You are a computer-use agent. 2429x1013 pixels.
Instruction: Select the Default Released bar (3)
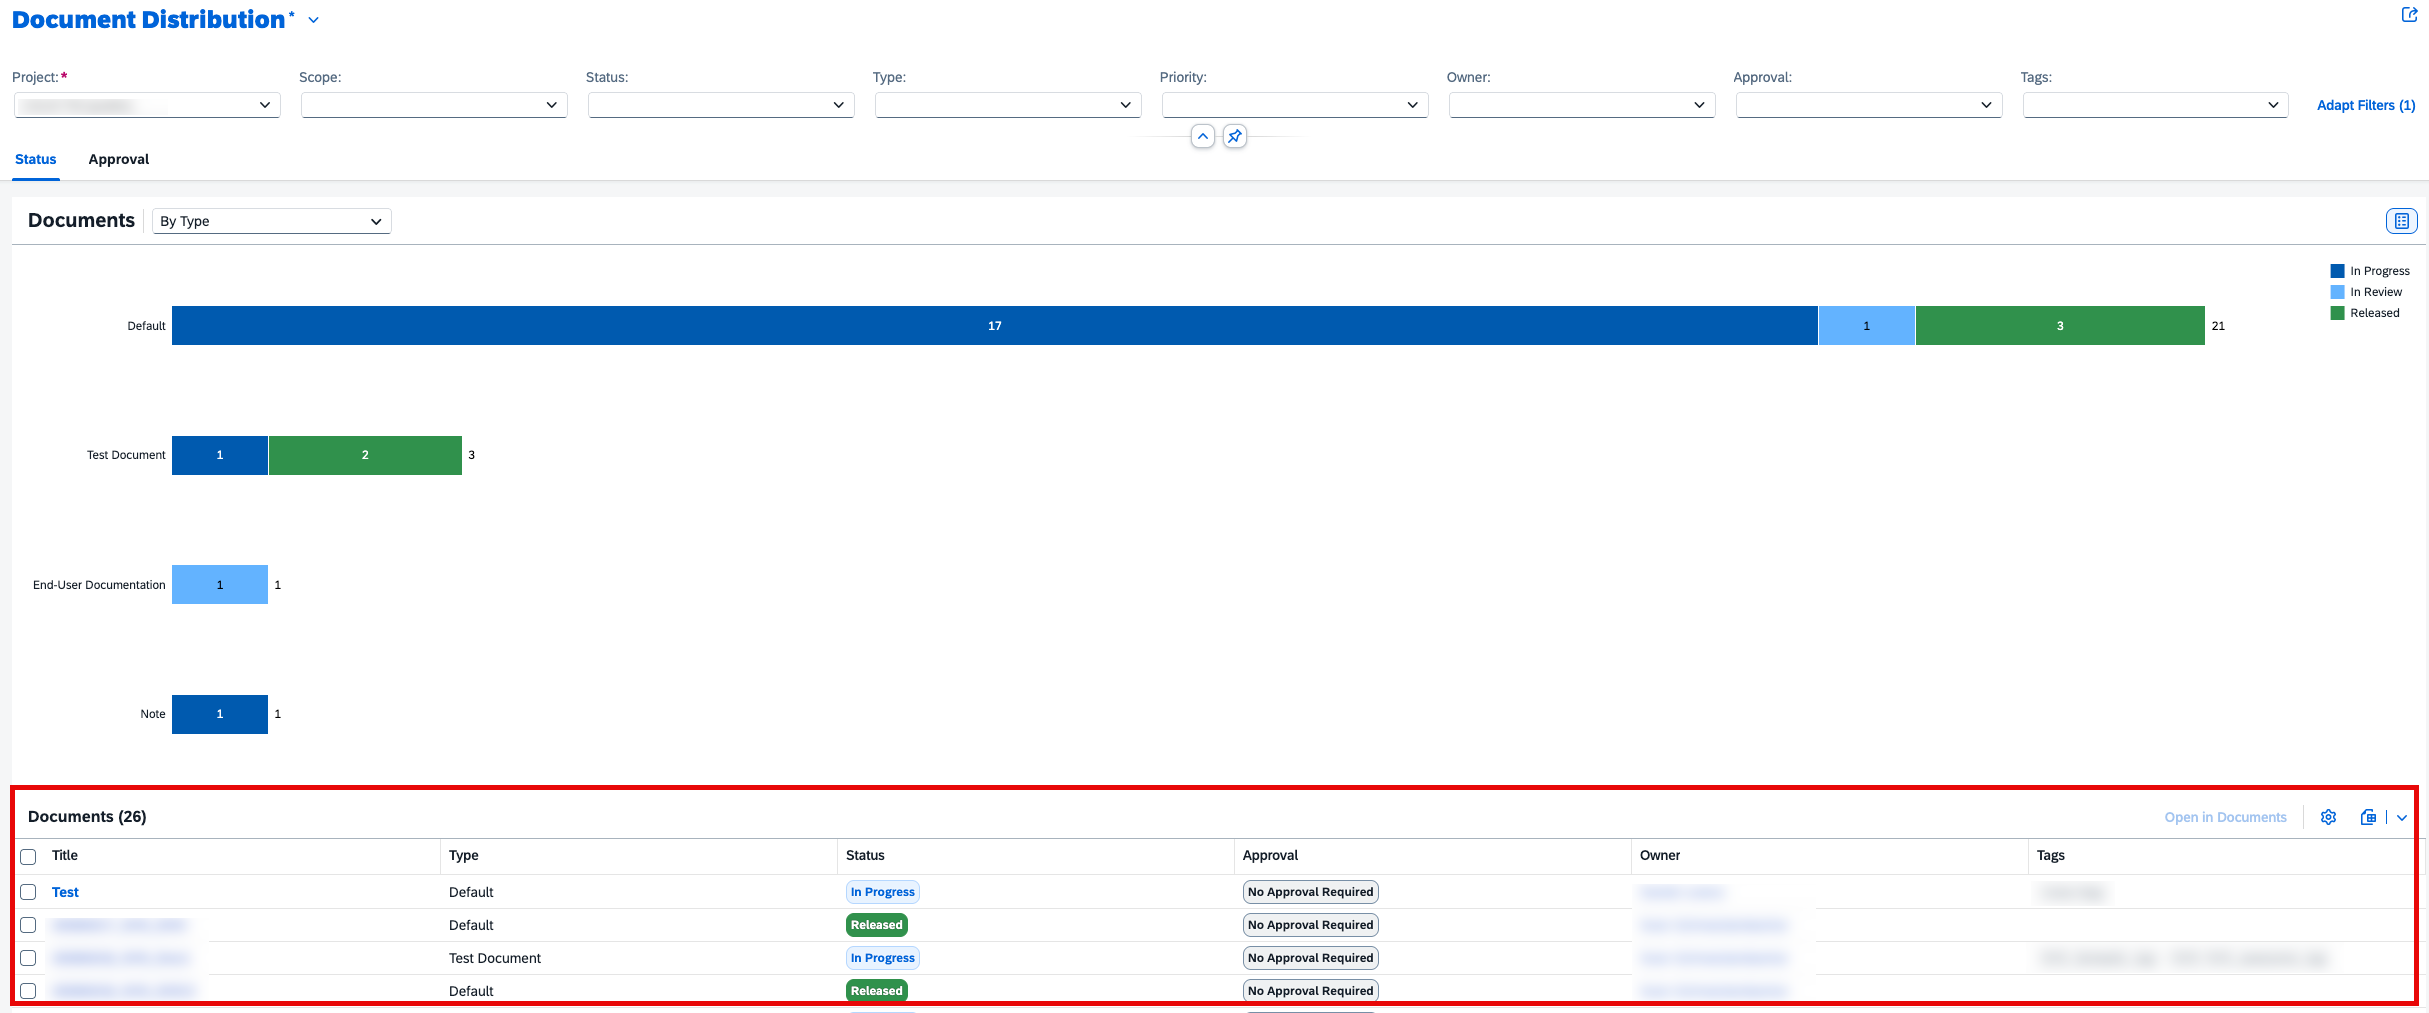point(2060,326)
